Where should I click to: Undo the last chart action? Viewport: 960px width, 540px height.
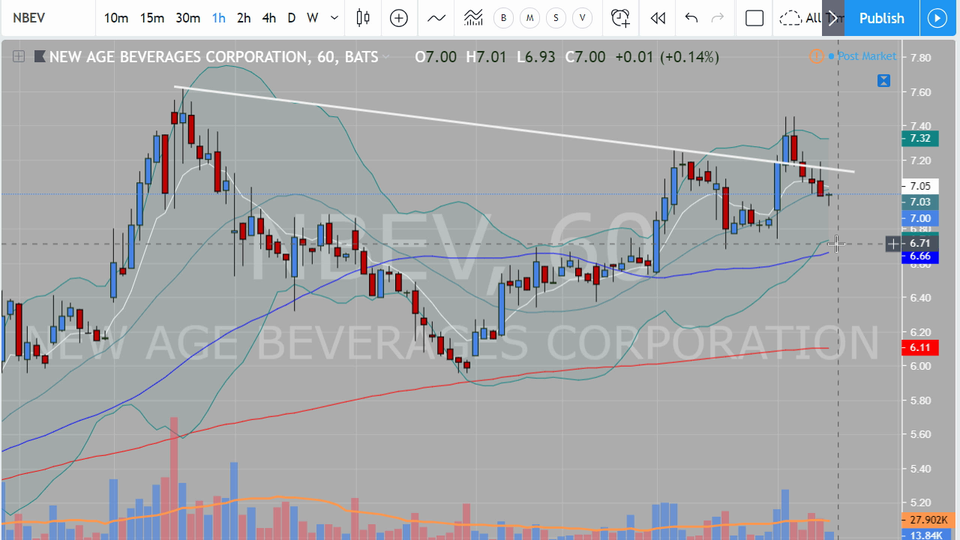coord(691,18)
